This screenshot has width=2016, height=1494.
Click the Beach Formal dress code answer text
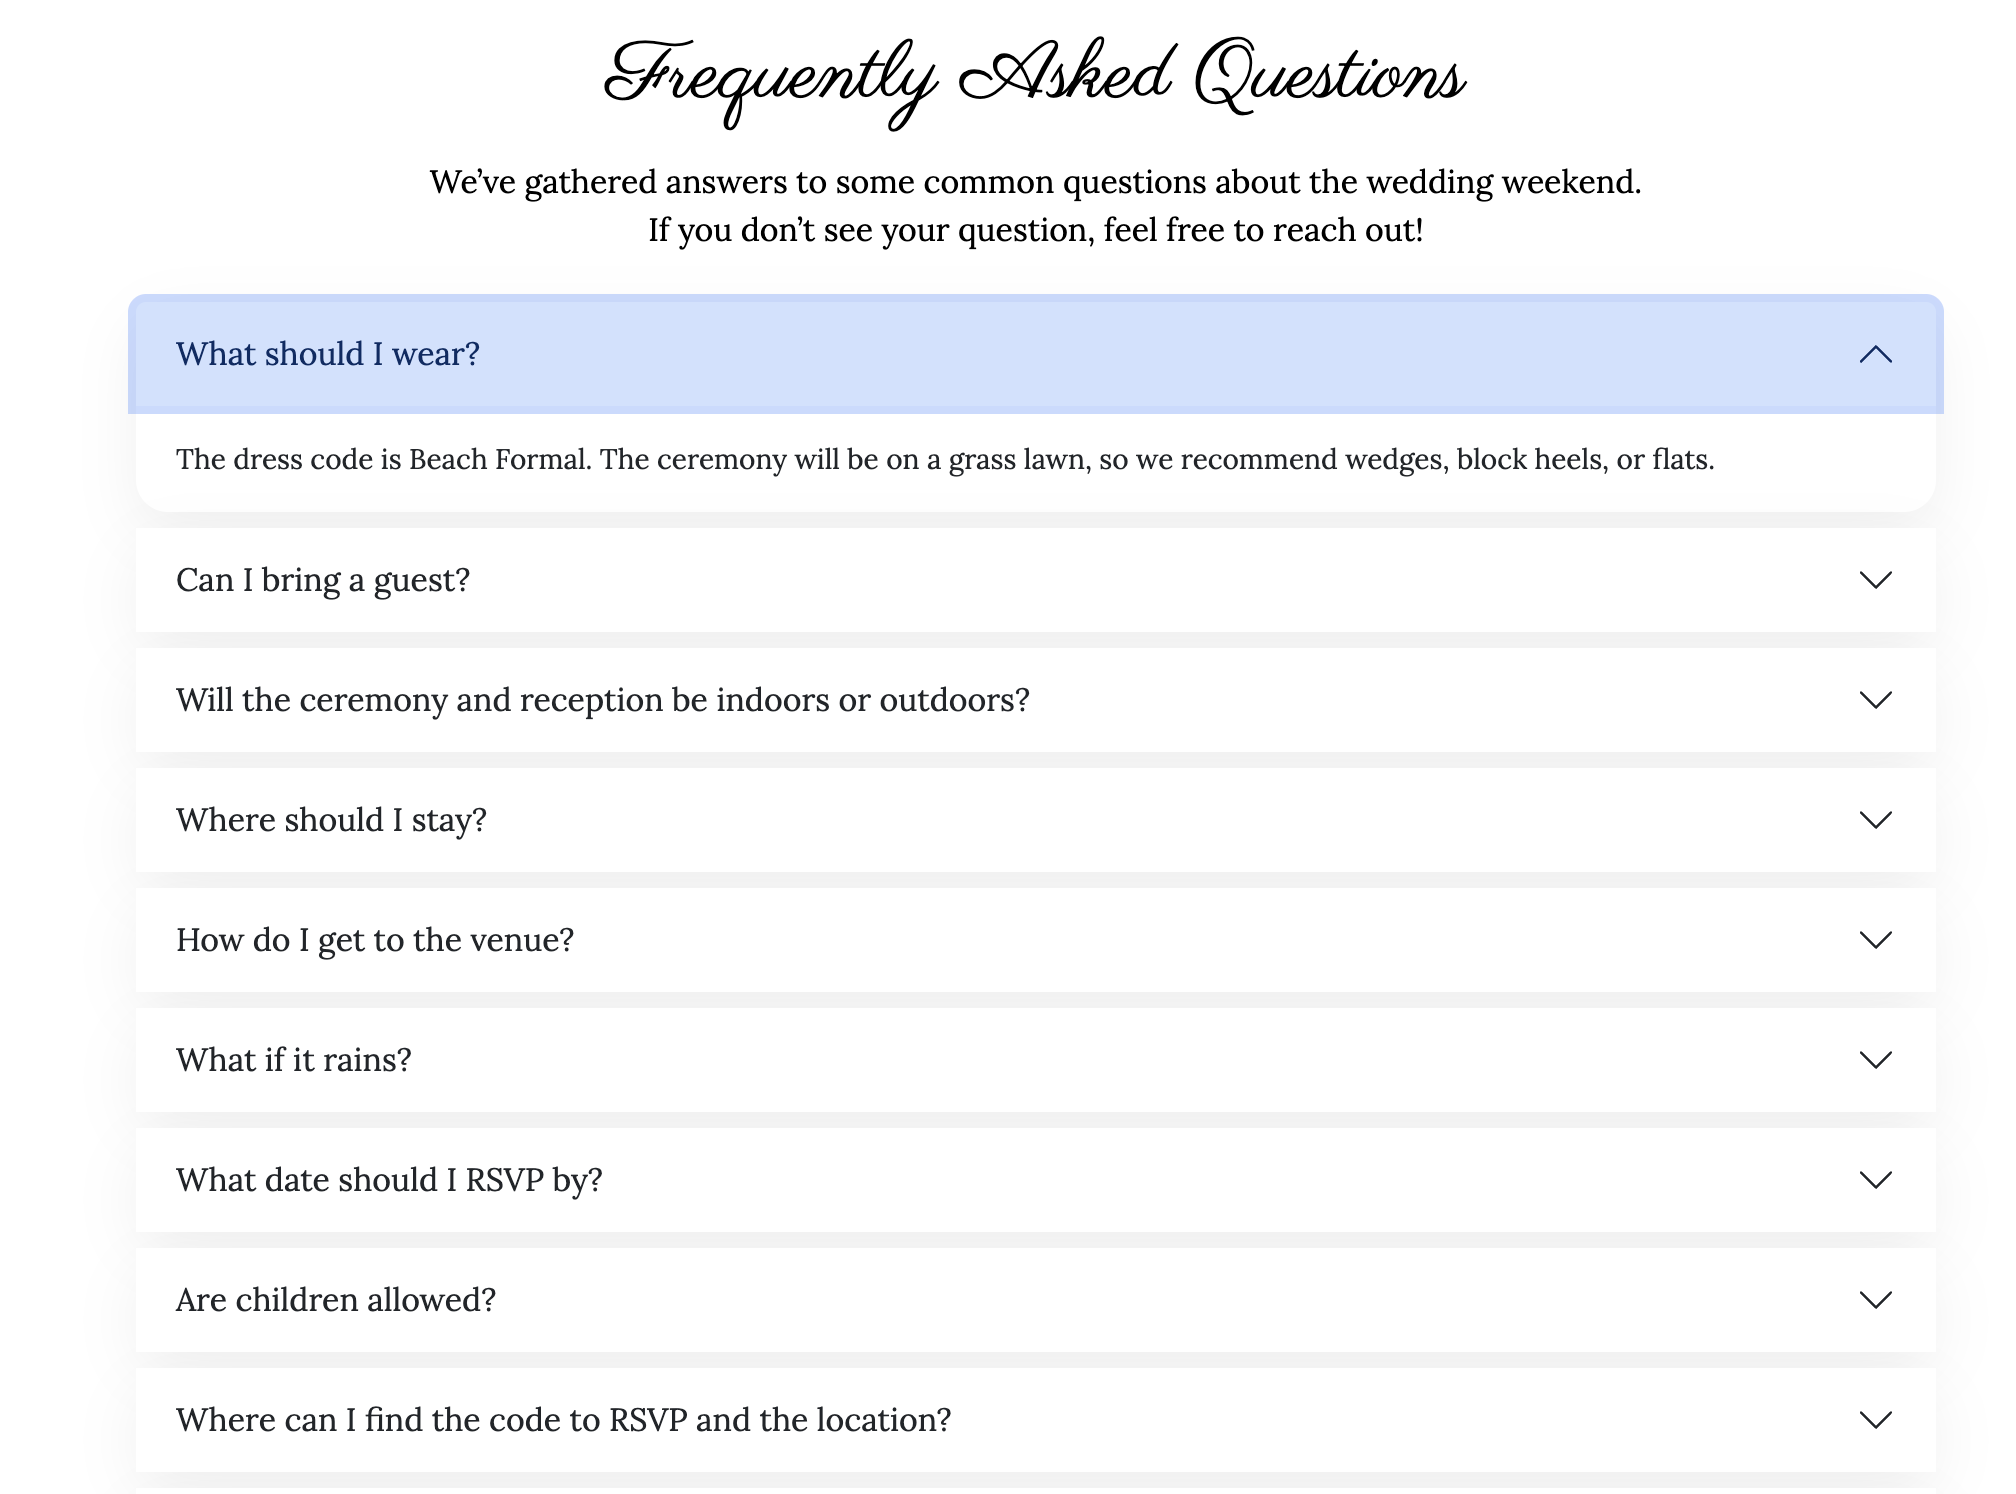coord(945,460)
